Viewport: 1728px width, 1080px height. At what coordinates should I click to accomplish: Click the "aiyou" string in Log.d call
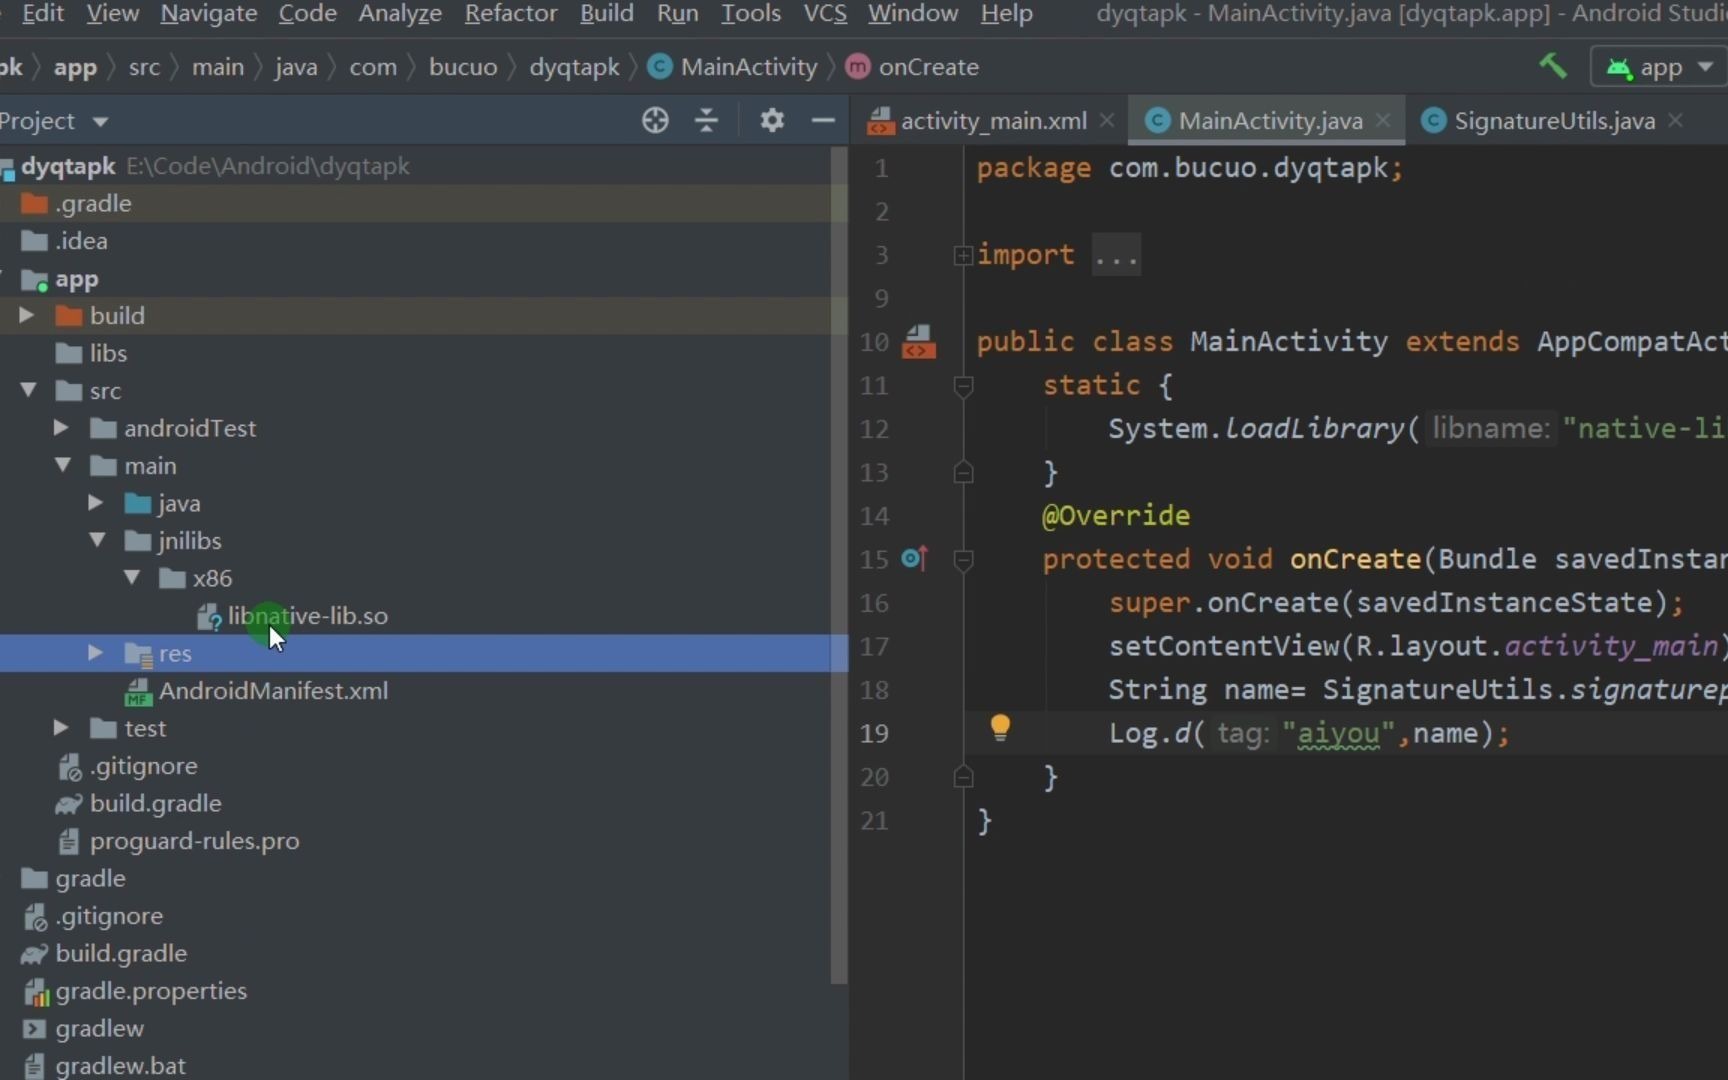1338,733
